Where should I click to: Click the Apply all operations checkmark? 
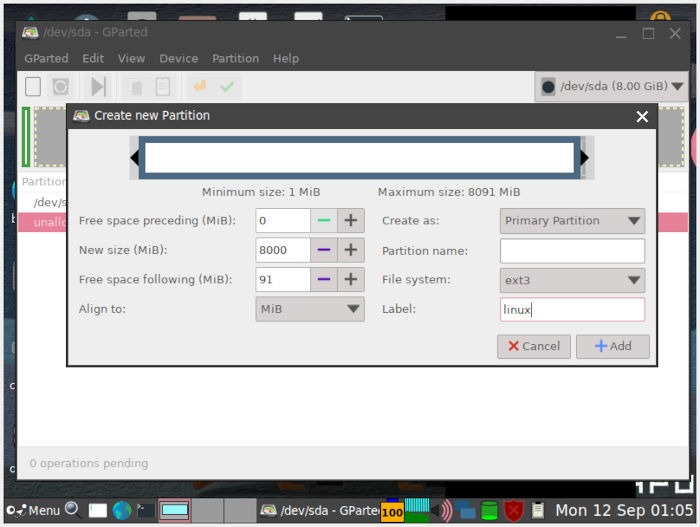(227, 86)
